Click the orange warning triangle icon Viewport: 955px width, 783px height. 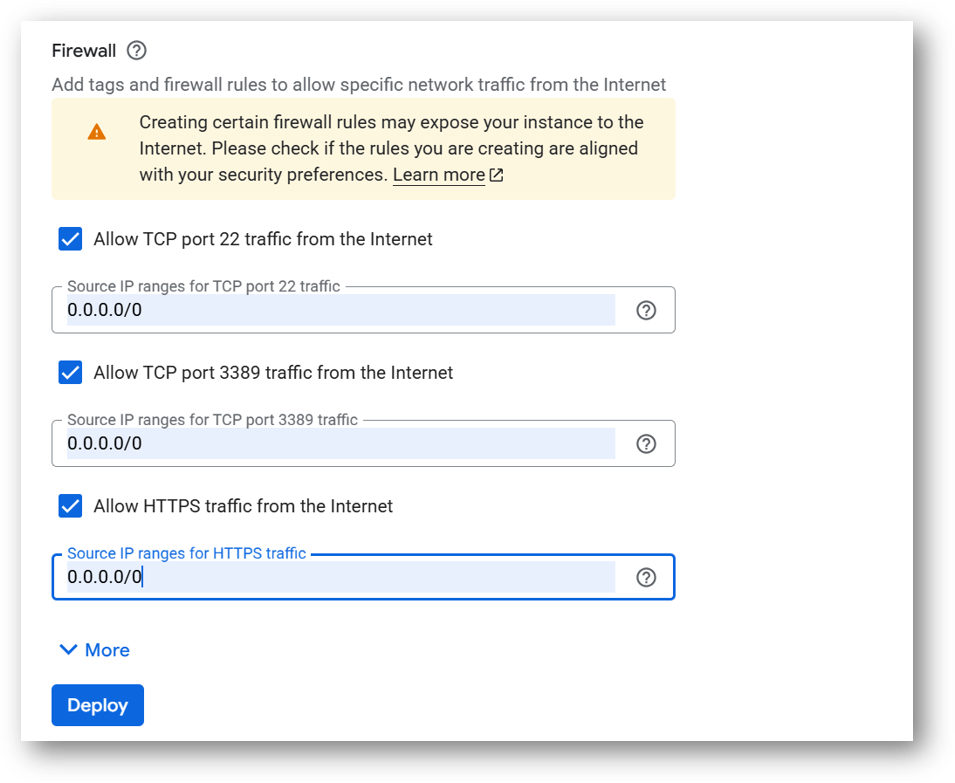[96, 132]
